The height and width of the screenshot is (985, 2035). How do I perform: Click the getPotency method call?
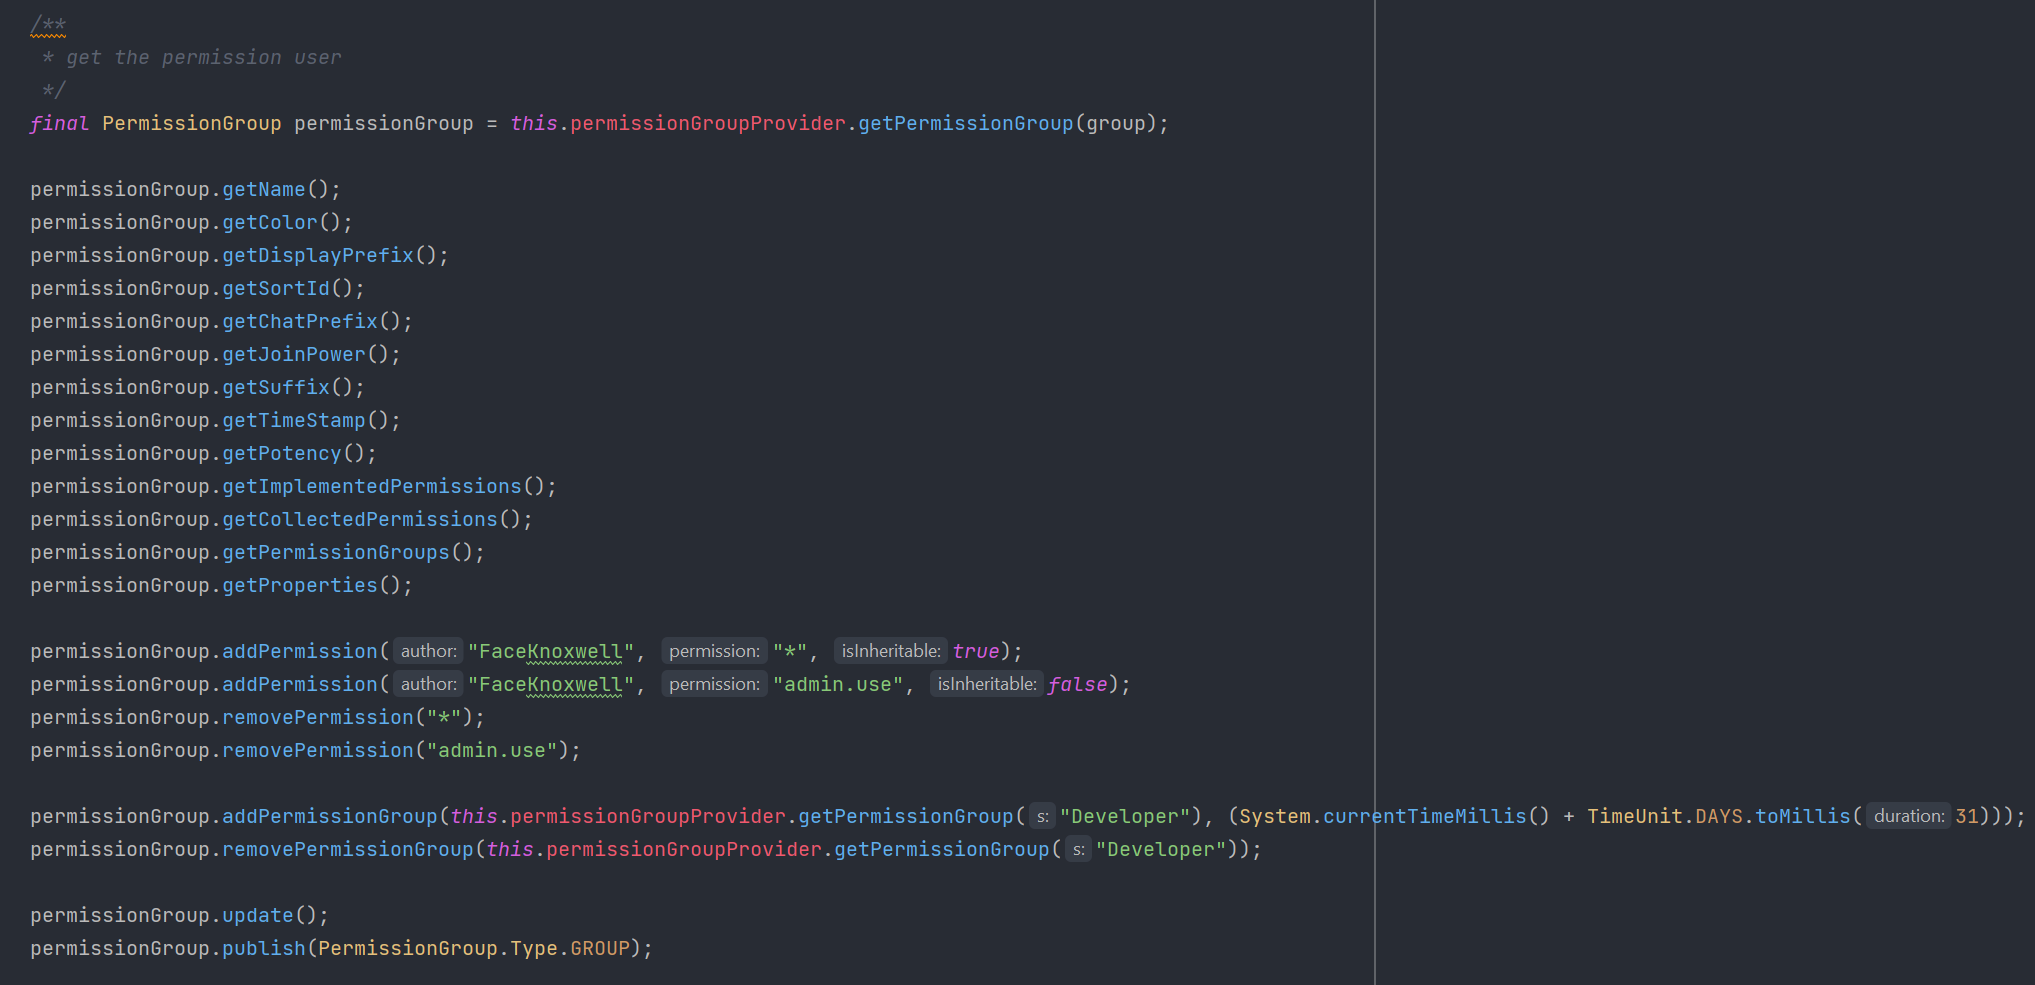click(282, 453)
